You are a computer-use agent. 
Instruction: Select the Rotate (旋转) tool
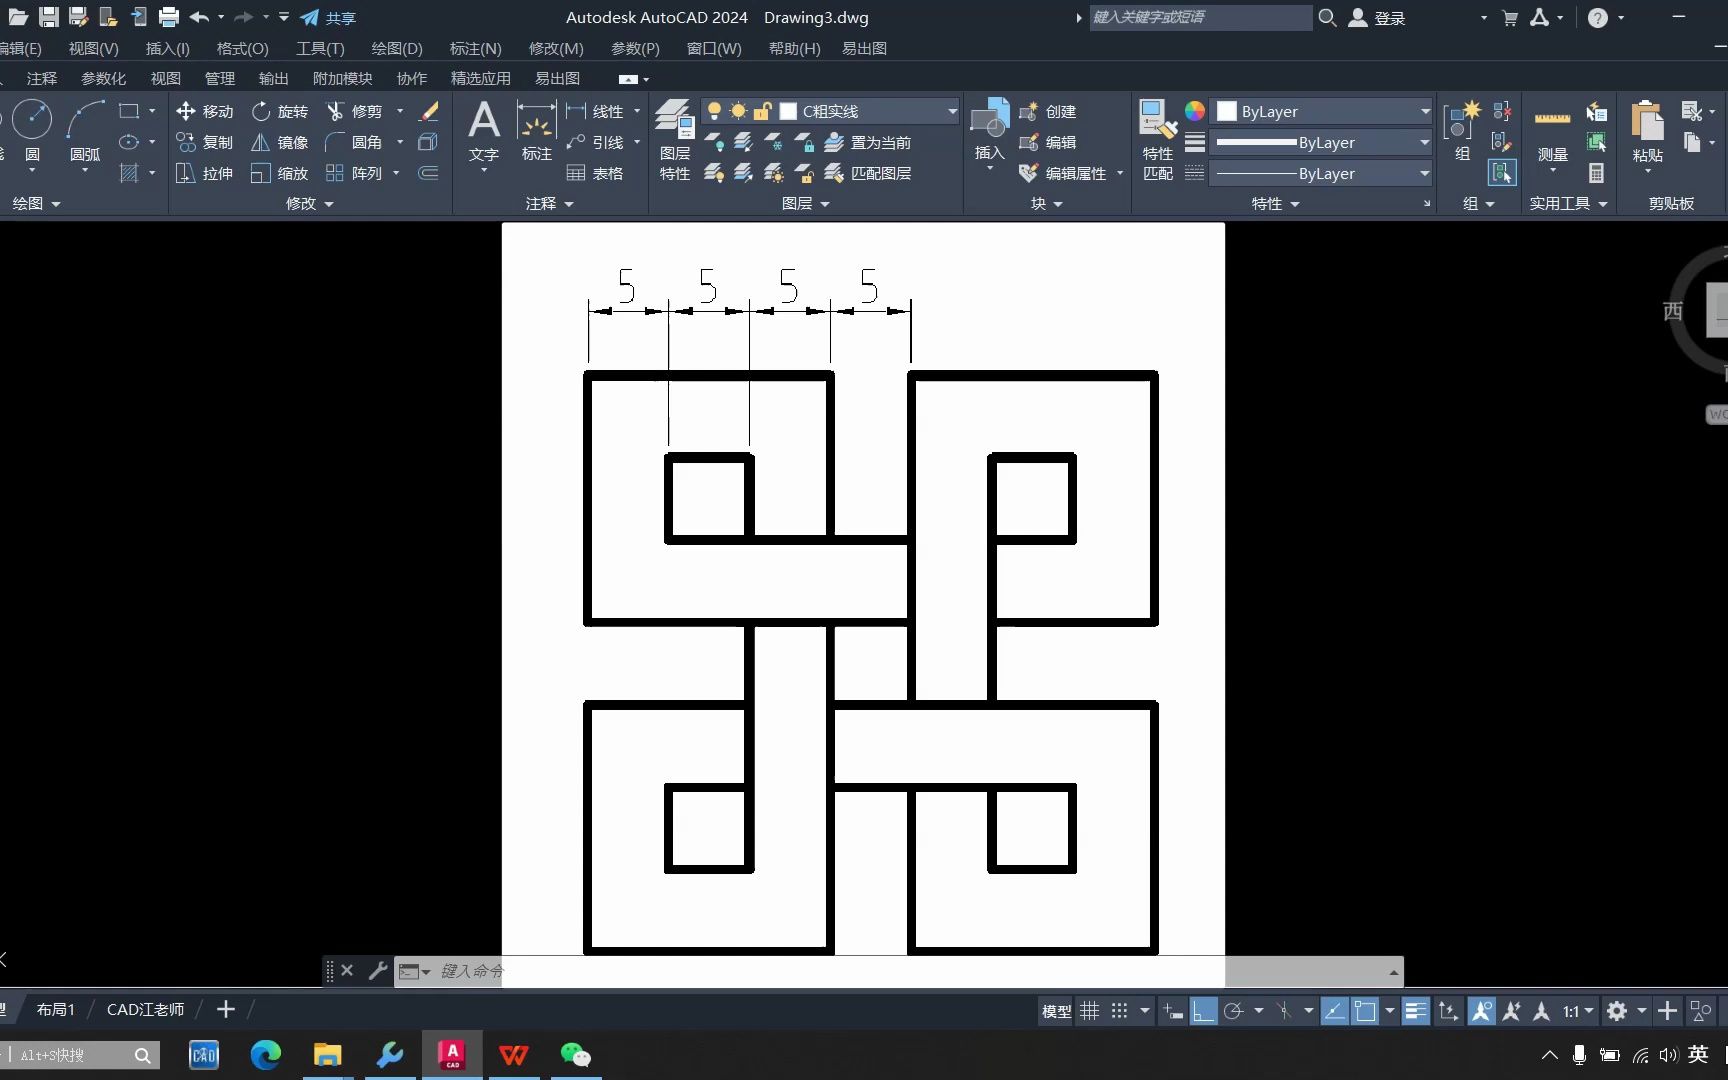coord(280,111)
